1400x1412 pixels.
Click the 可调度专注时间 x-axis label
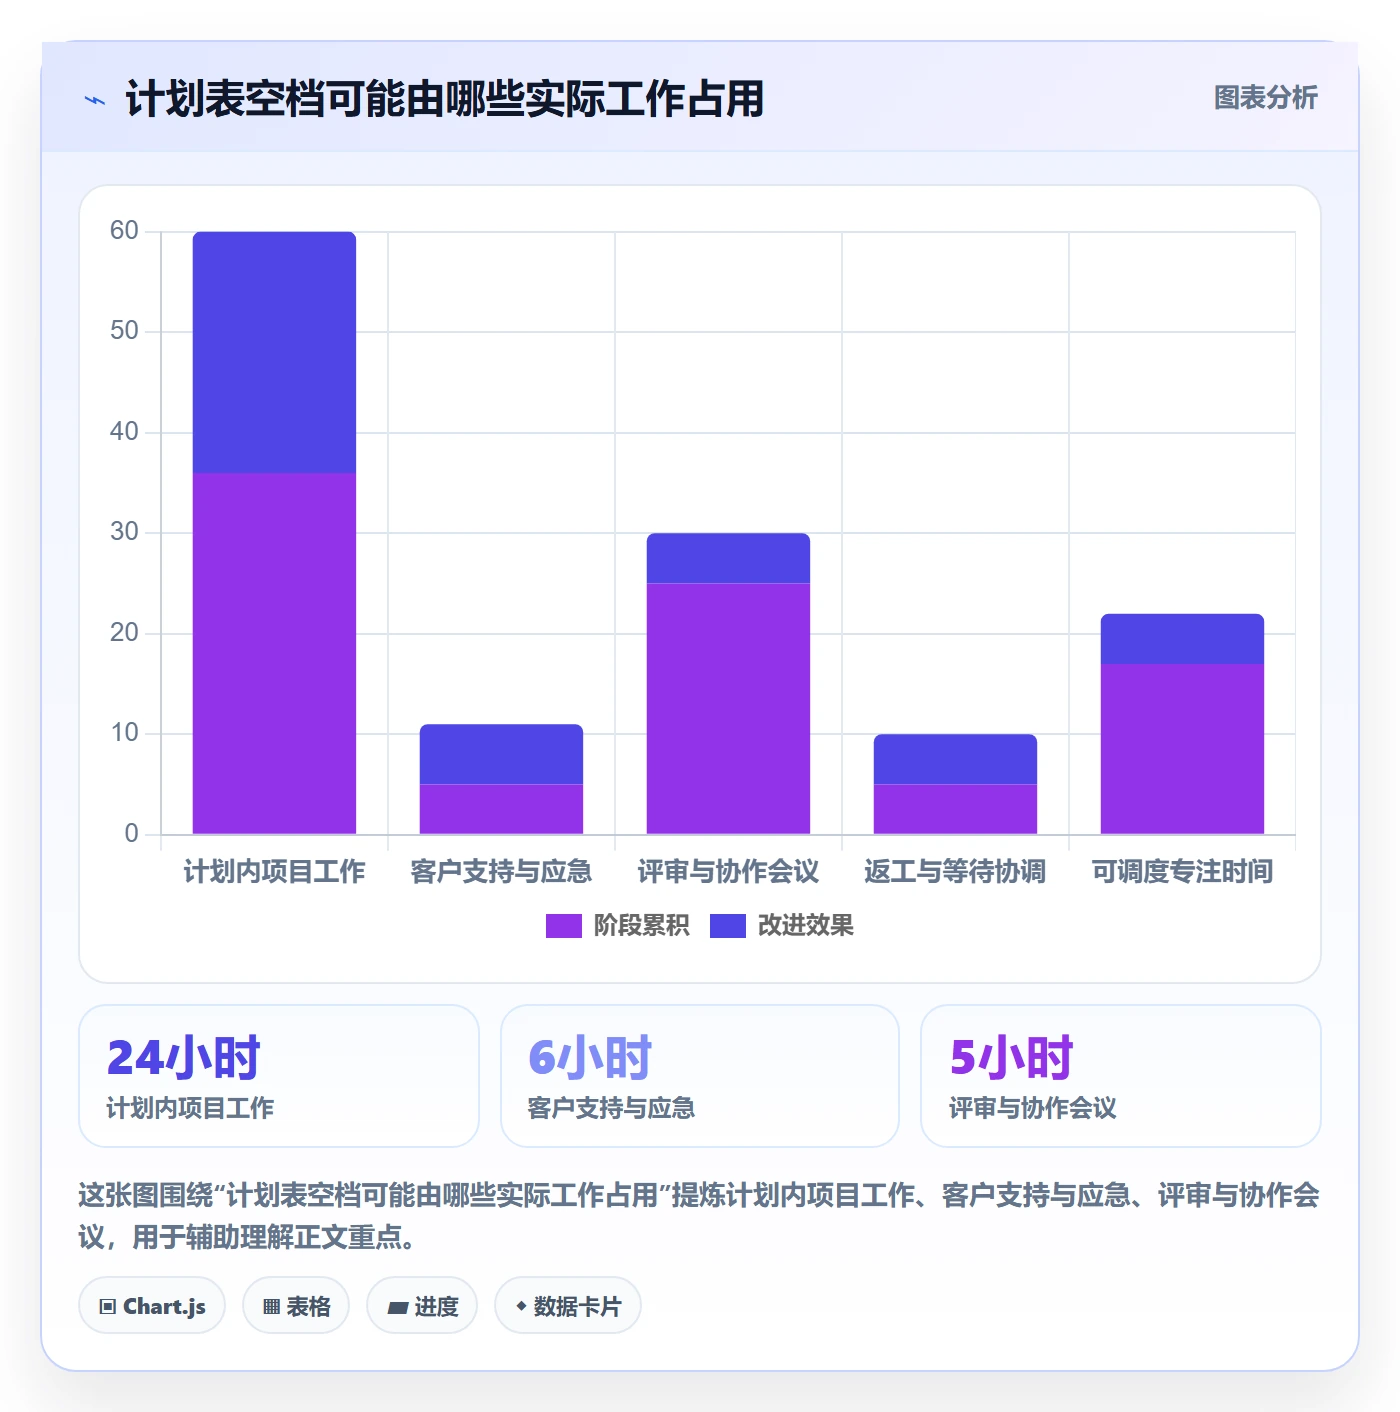point(1182,872)
